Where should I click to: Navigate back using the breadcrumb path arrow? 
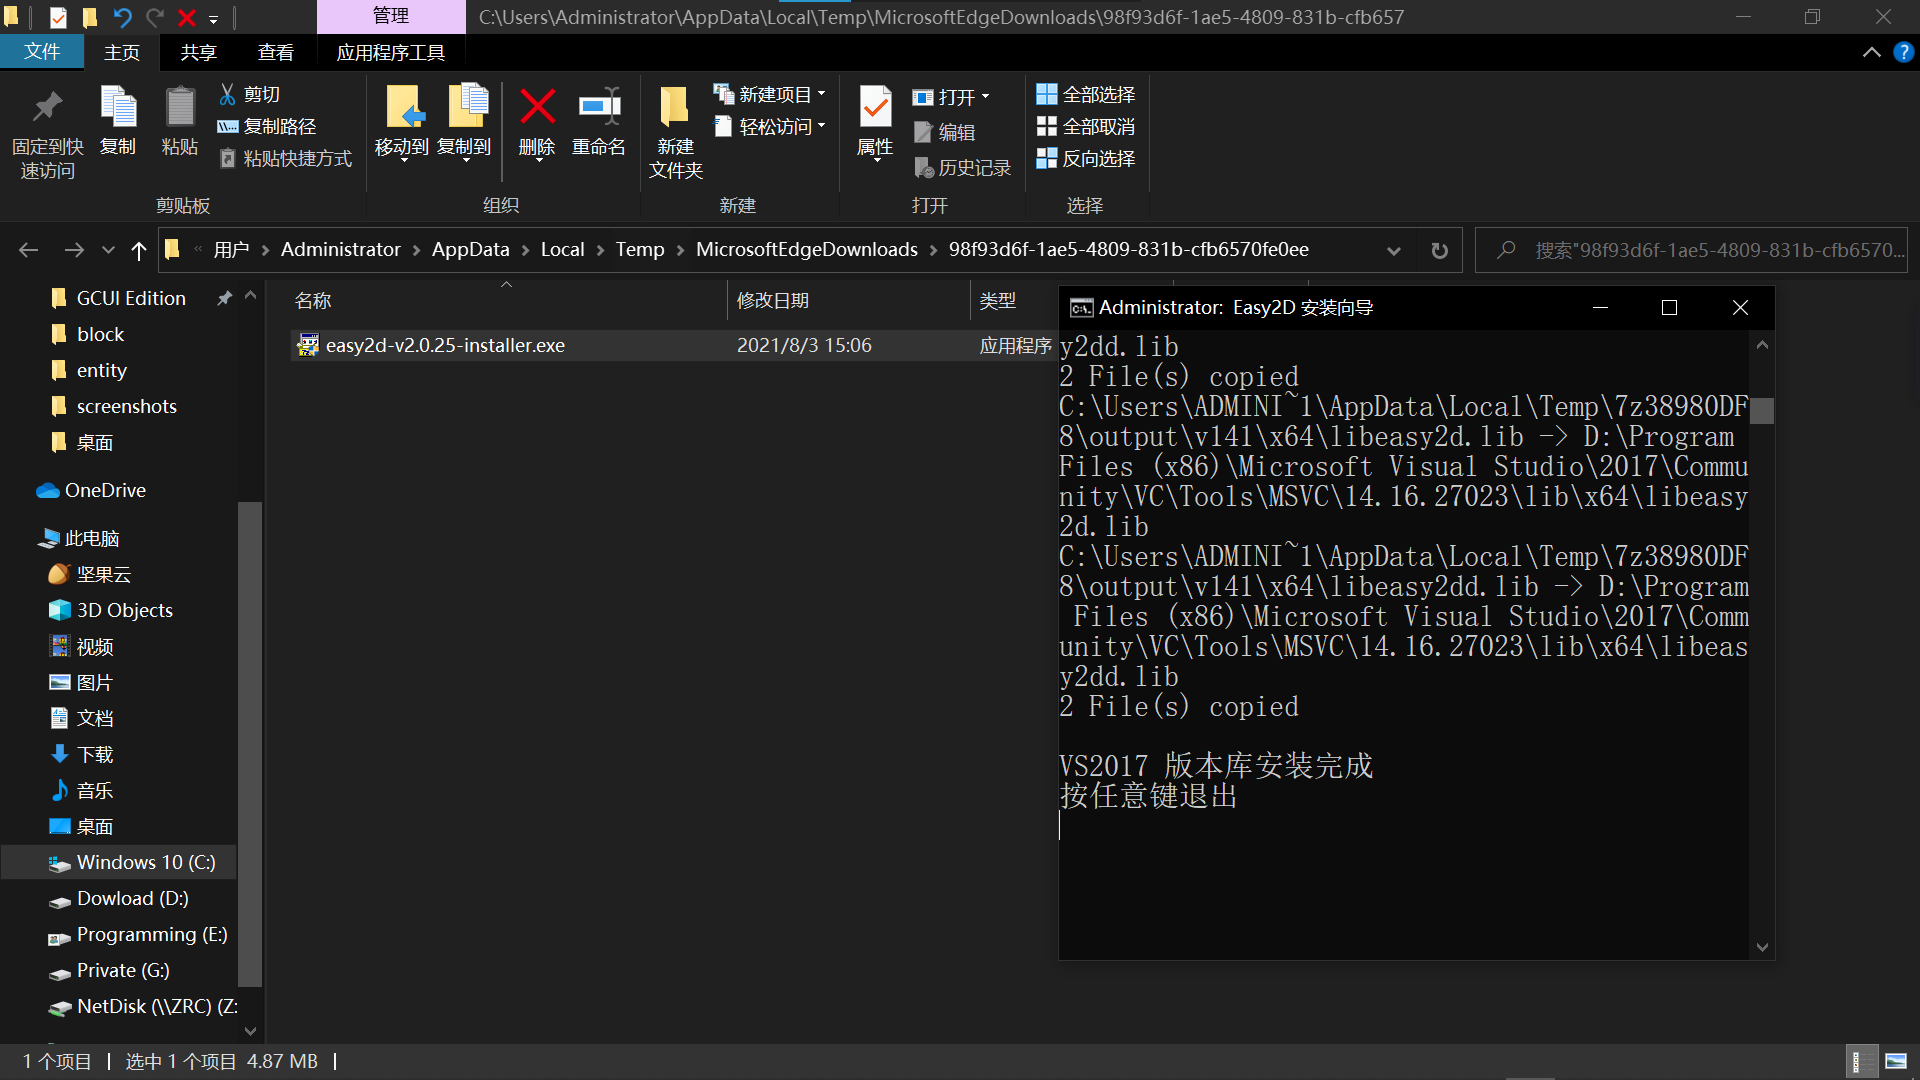[x=28, y=249]
